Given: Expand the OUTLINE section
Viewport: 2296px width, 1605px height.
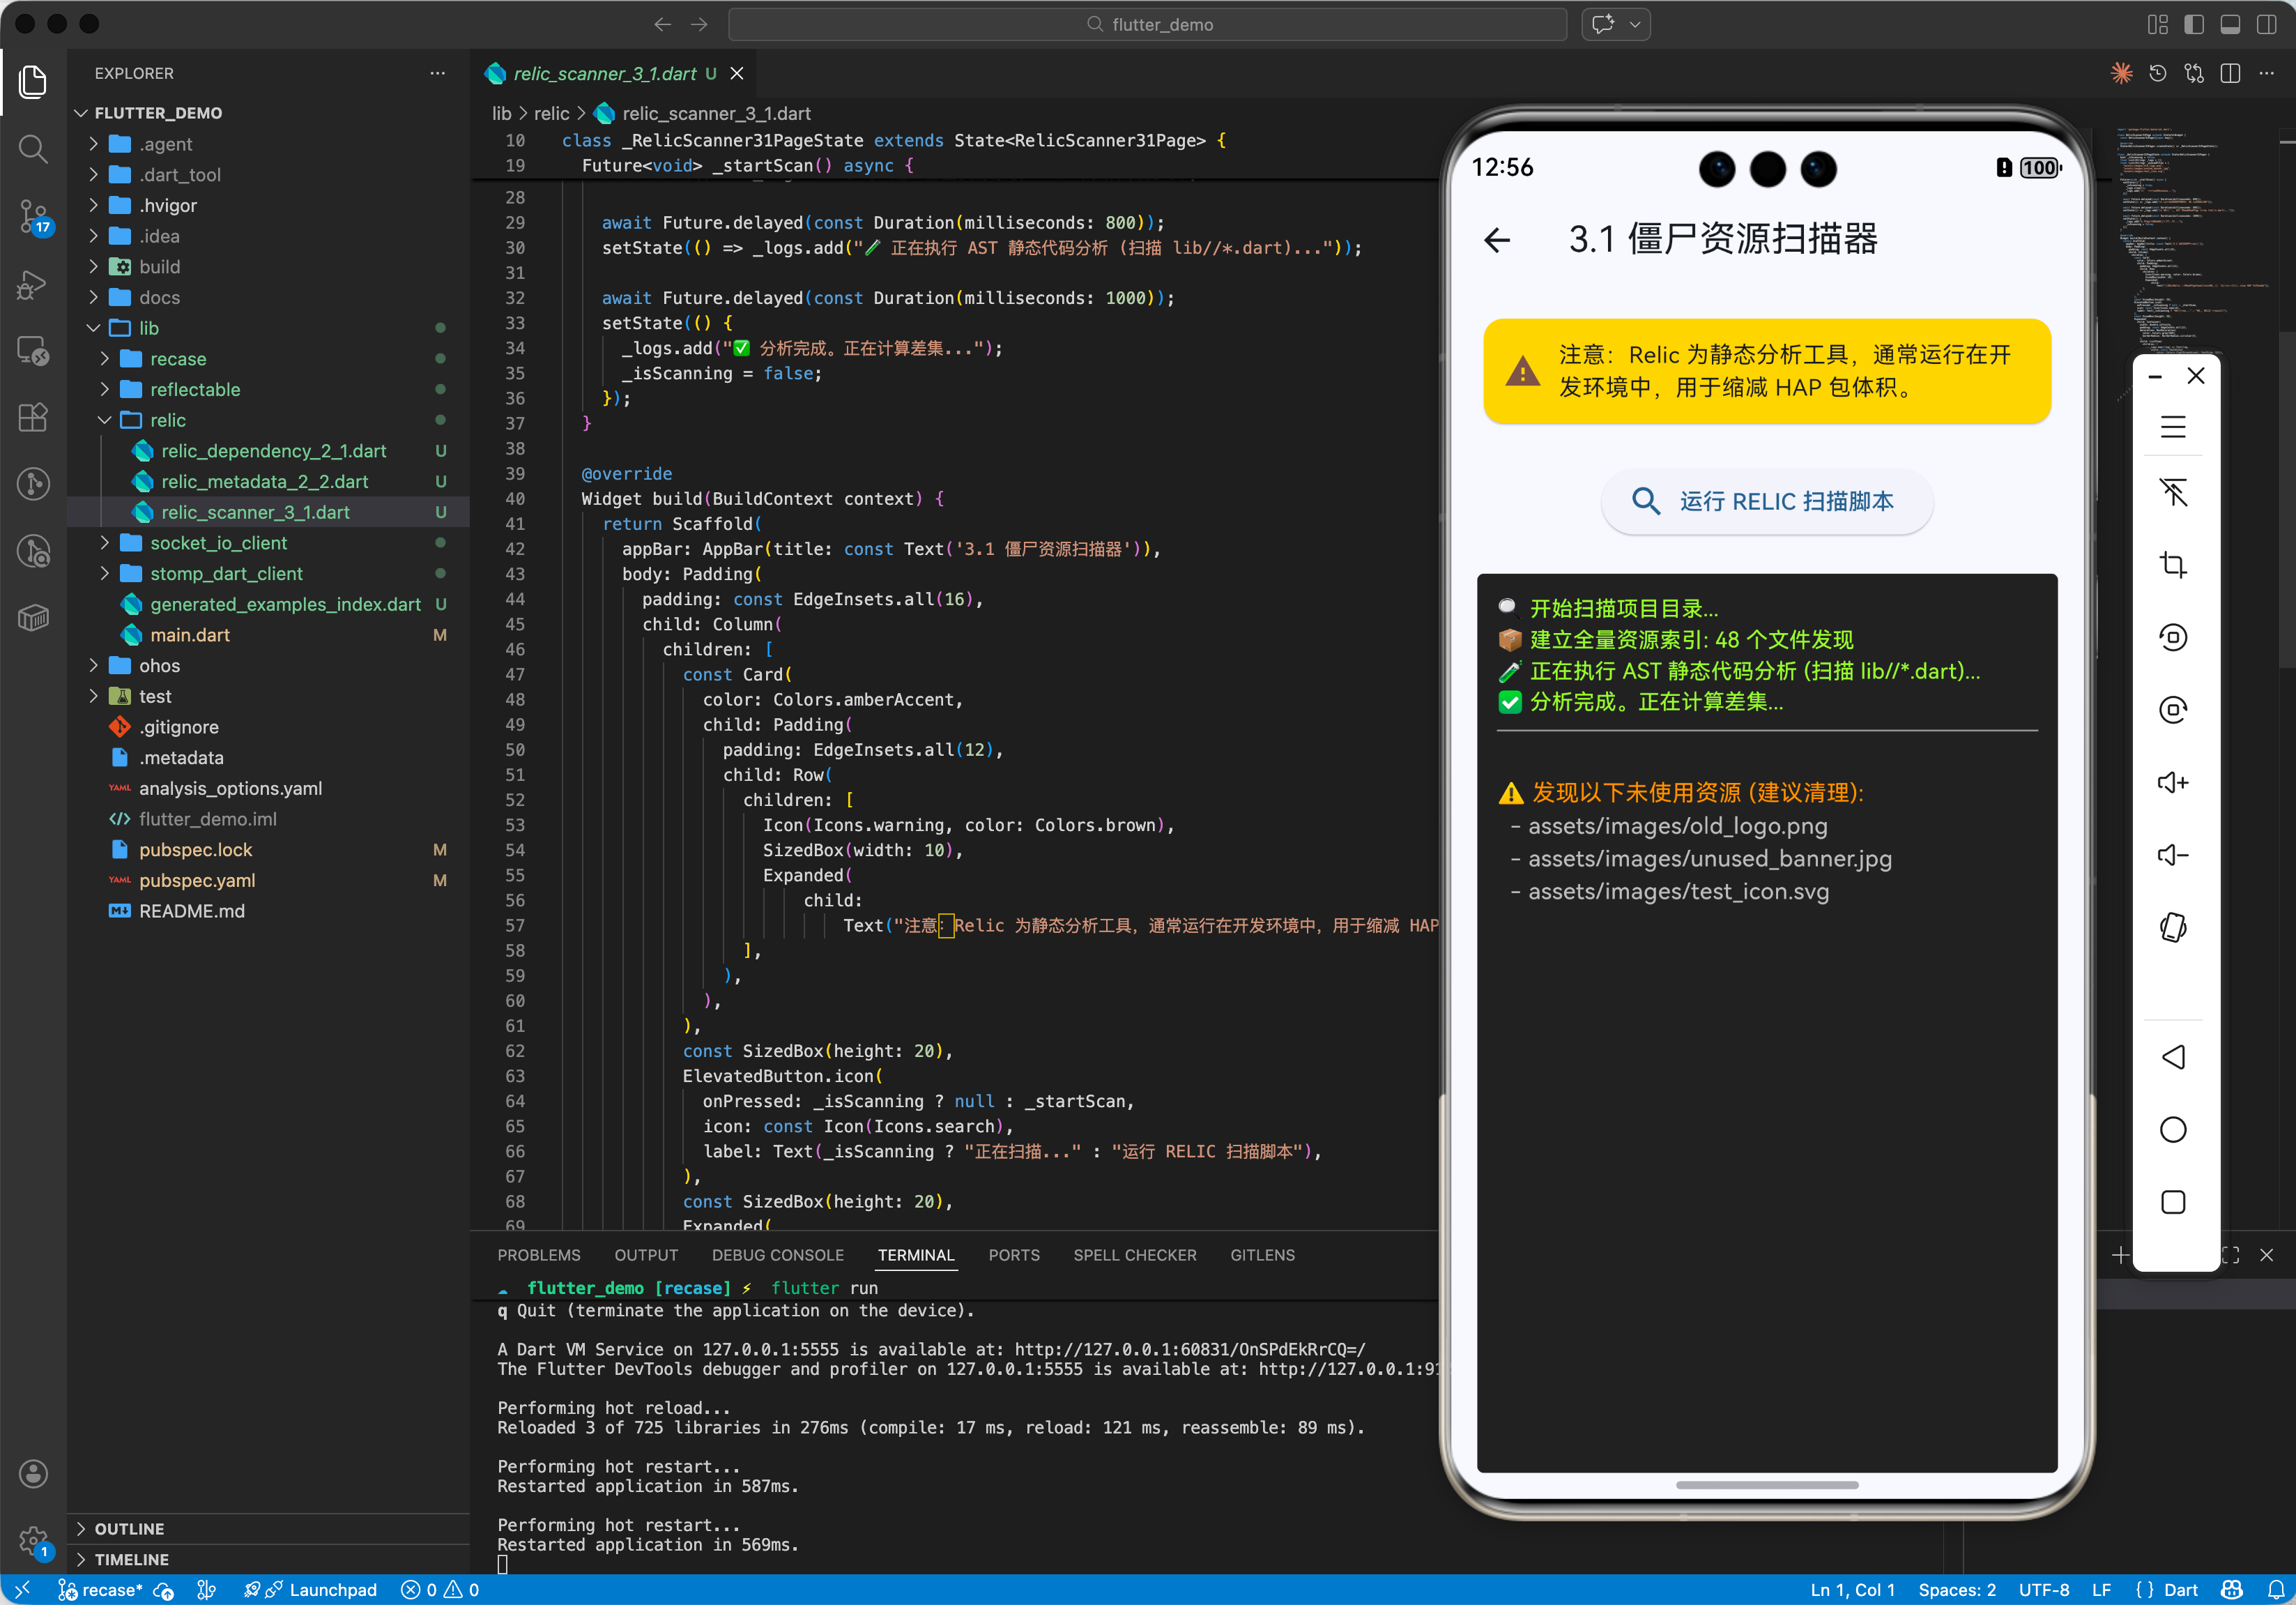Looking at the screenshot, I should click(x=129, y=1528).
